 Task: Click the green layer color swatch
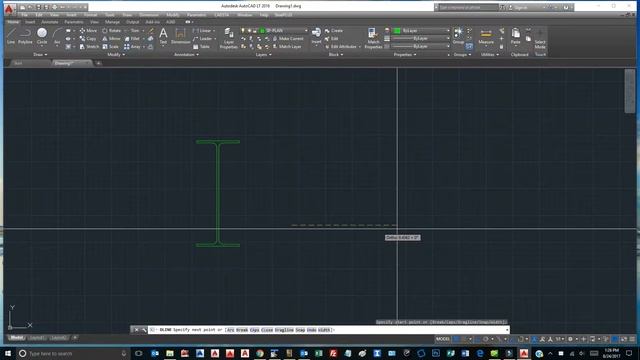262,31
